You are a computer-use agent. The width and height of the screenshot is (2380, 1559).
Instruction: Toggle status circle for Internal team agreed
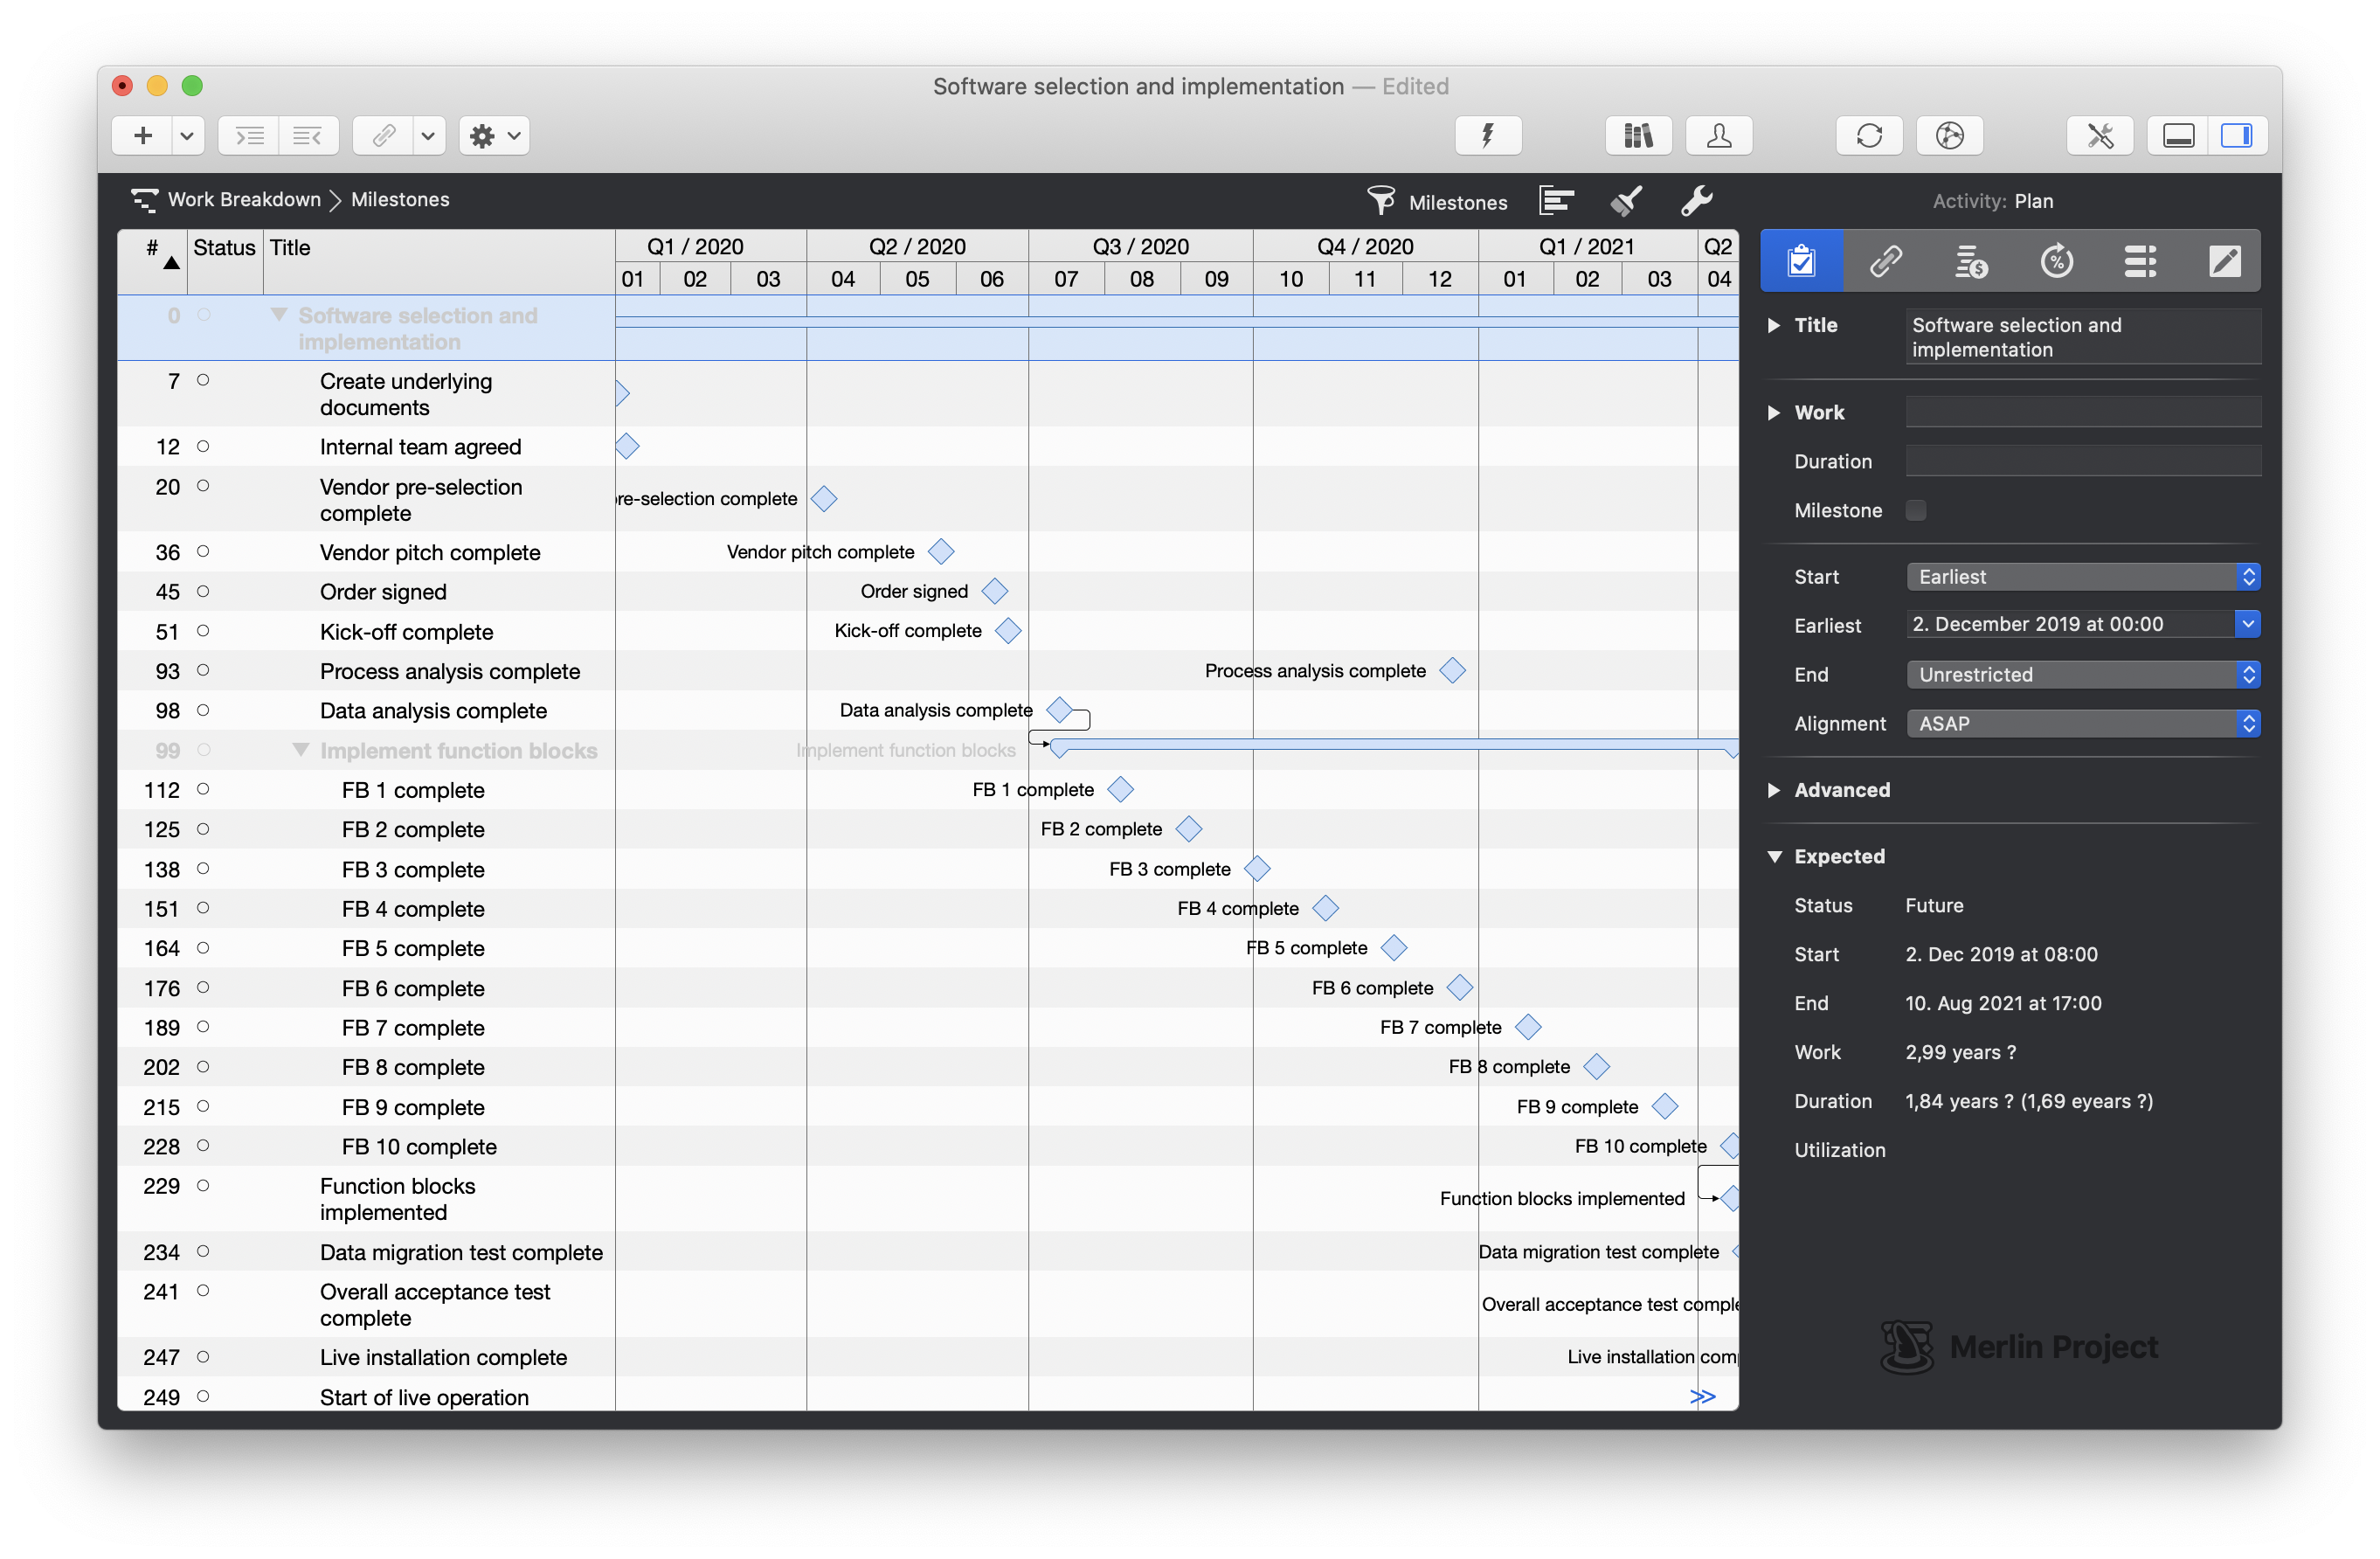tap(203, 446)
